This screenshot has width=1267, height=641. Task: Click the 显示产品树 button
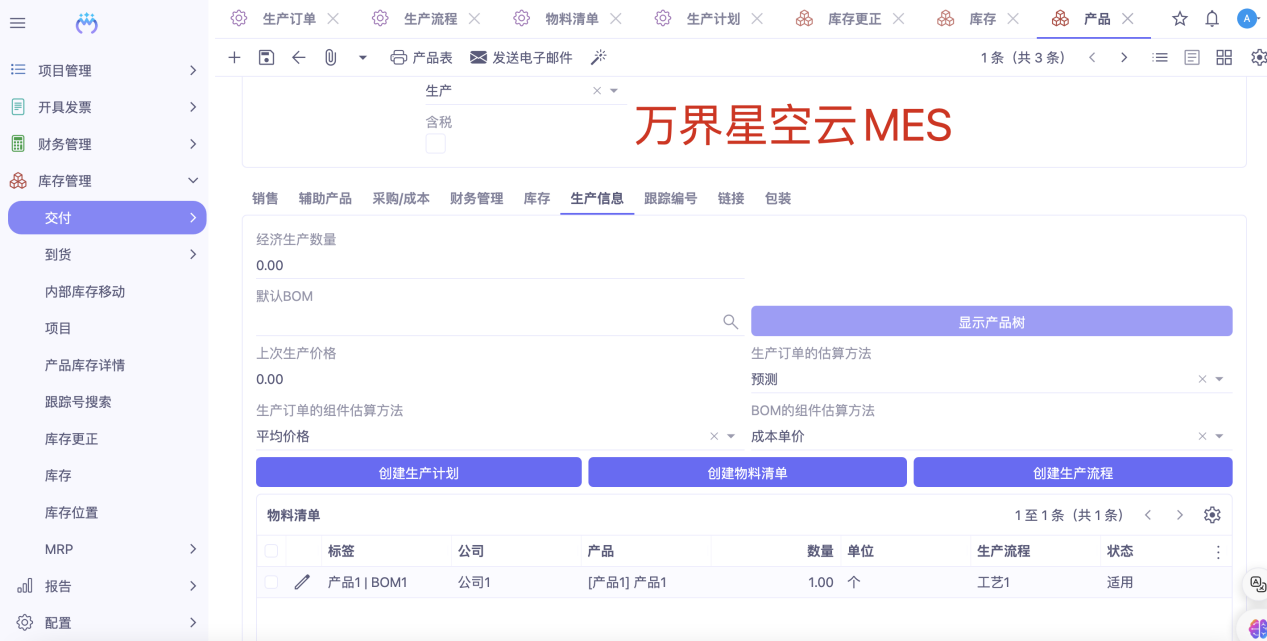click(x=990, y=321)
